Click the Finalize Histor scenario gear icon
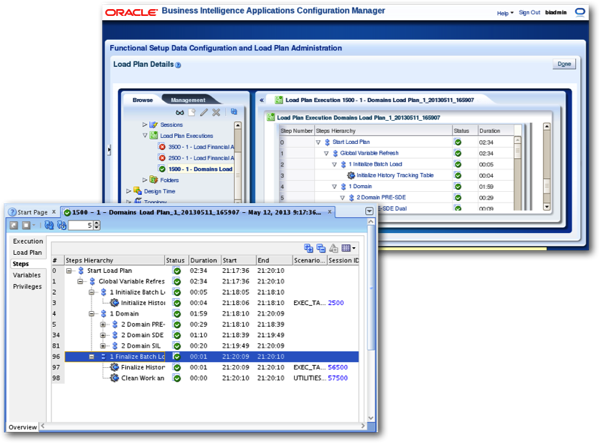 coord(114,367)
